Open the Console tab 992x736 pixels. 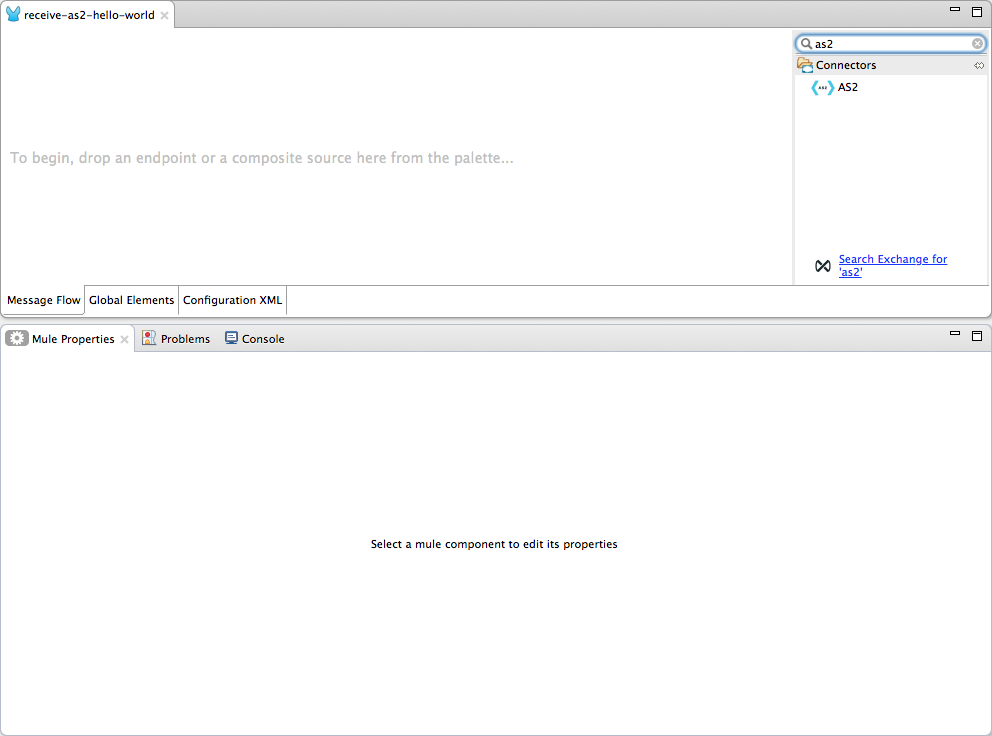263,338
